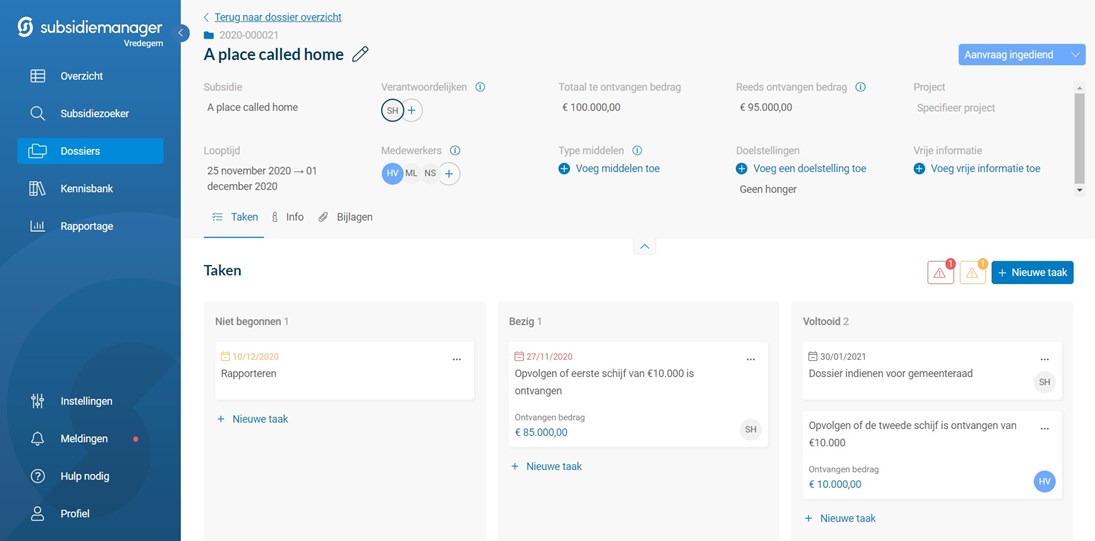Screen dimensions: 1095x541
Task: Add a responsible person with plus icon
Action: 412,110
